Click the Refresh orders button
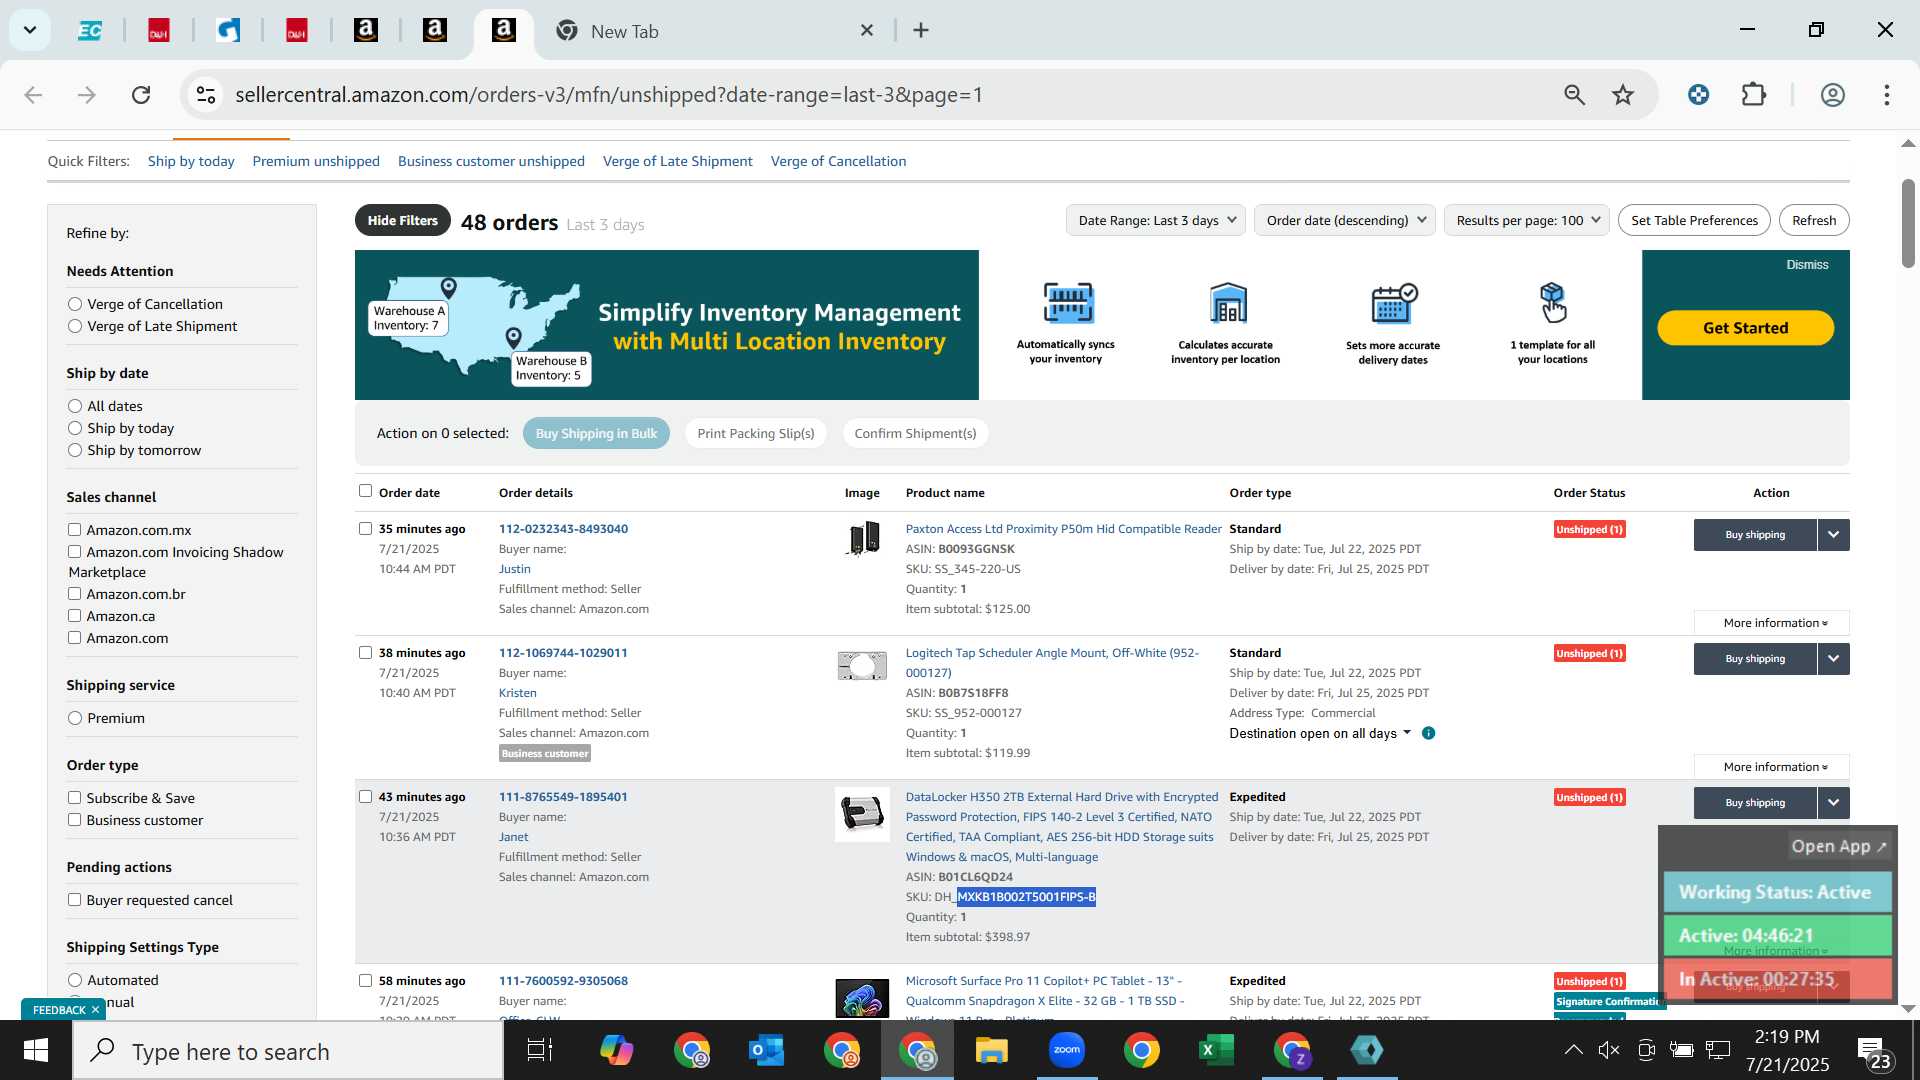This screenshot has height=1080, width=1920. [1814, 220]
